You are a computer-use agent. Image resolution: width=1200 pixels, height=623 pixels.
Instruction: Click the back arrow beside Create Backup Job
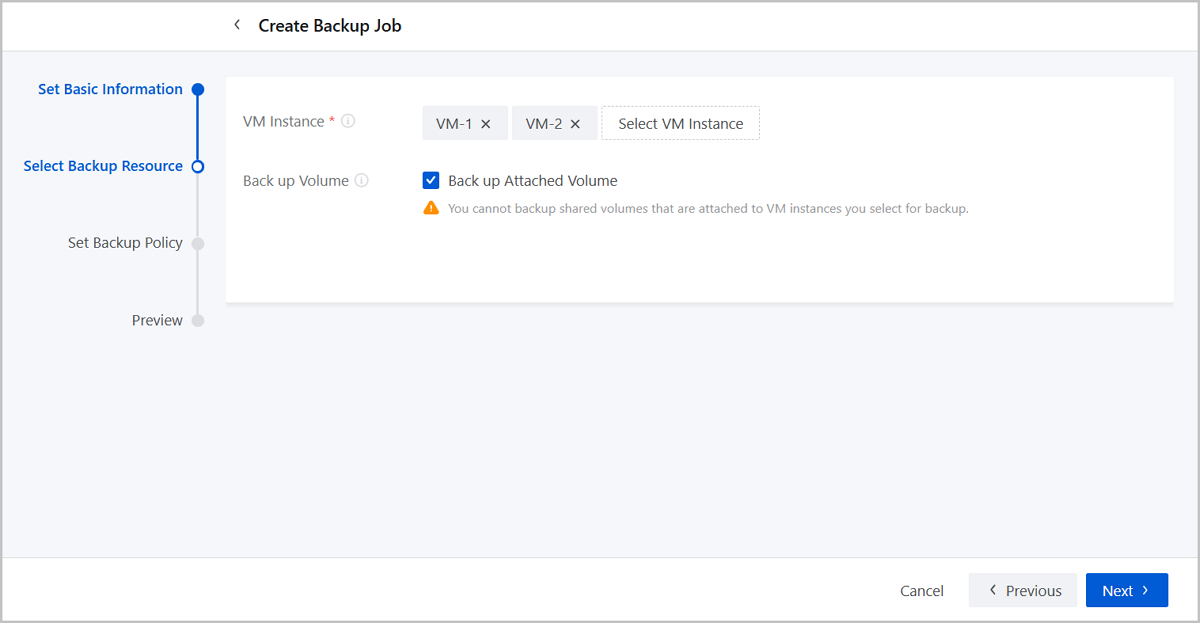click(x=237, y=25)
